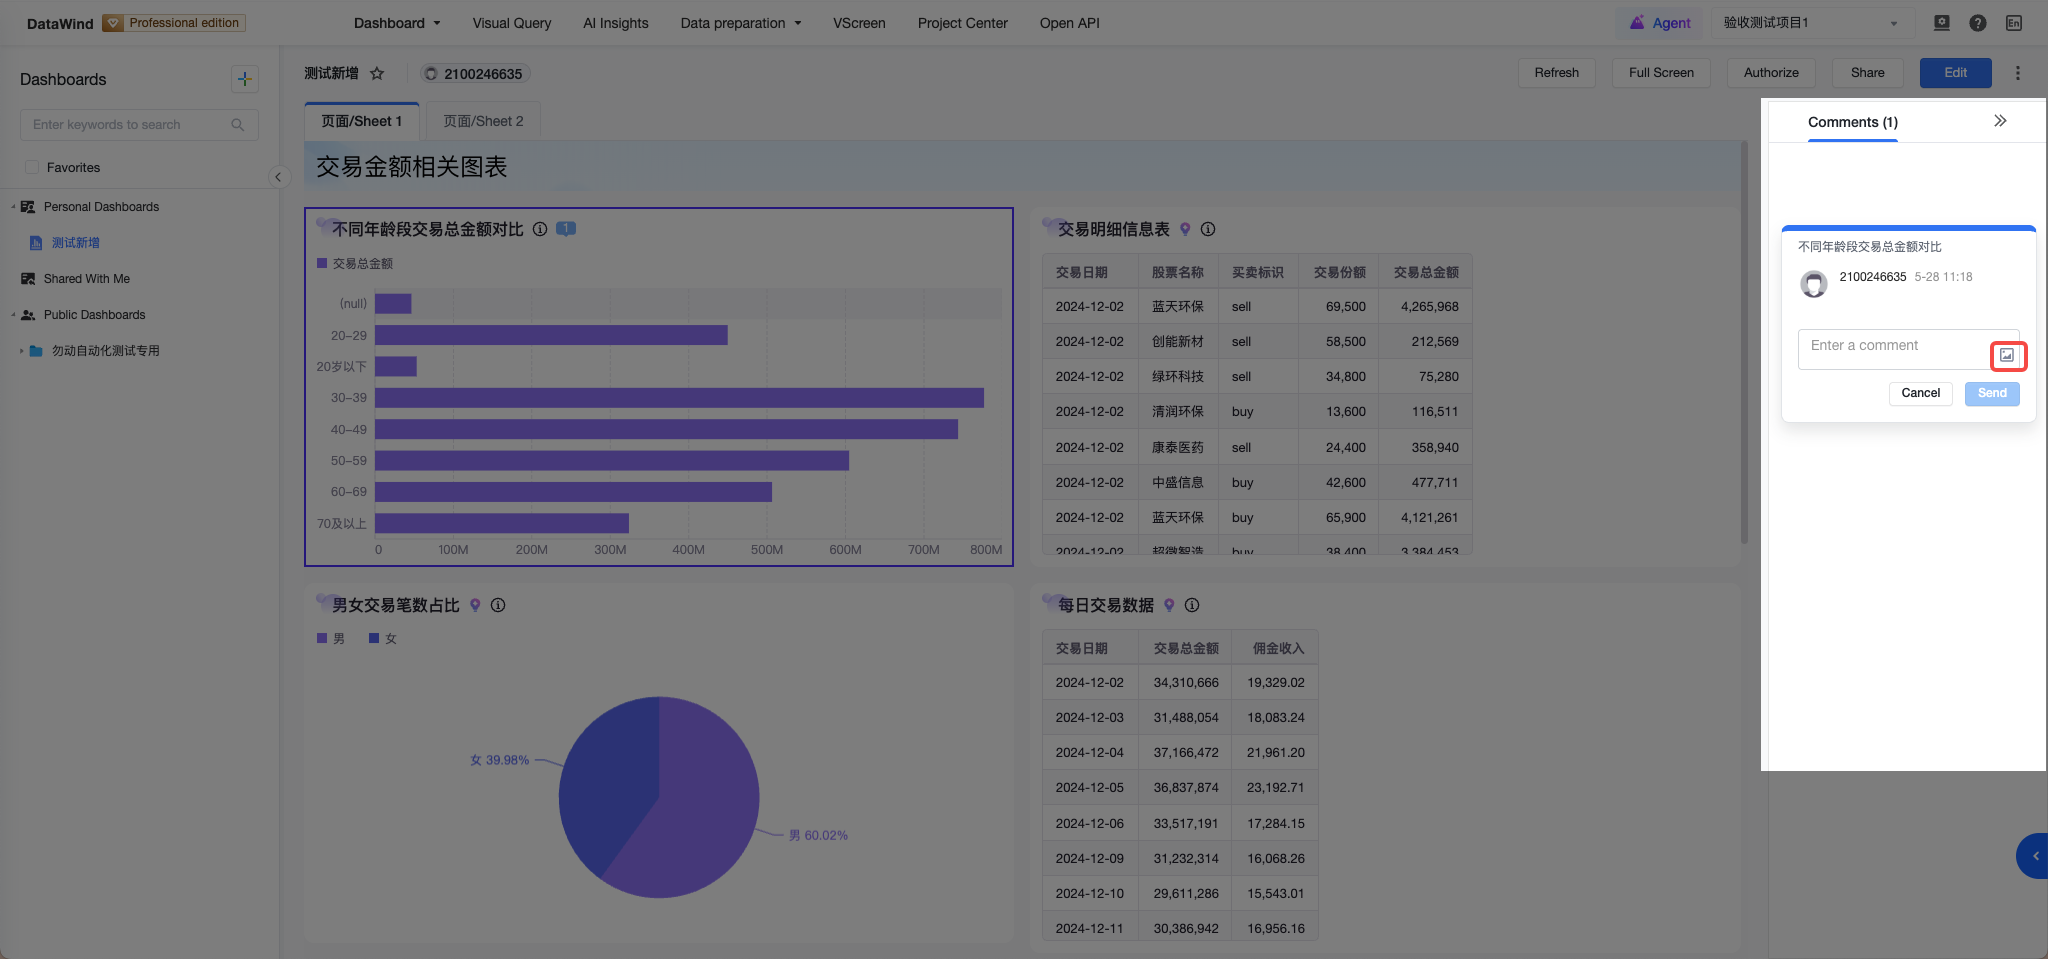The width and height of the screenshot is (2048, 959).
Task: Collapse the Comments panel with double chevron
Action: tap(2000, 121)
